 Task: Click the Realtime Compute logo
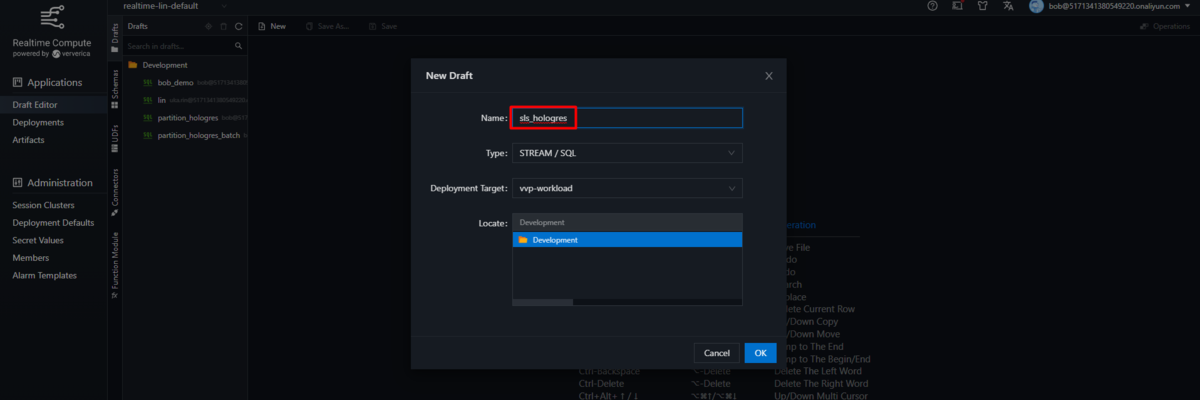(x=50, y=17)
